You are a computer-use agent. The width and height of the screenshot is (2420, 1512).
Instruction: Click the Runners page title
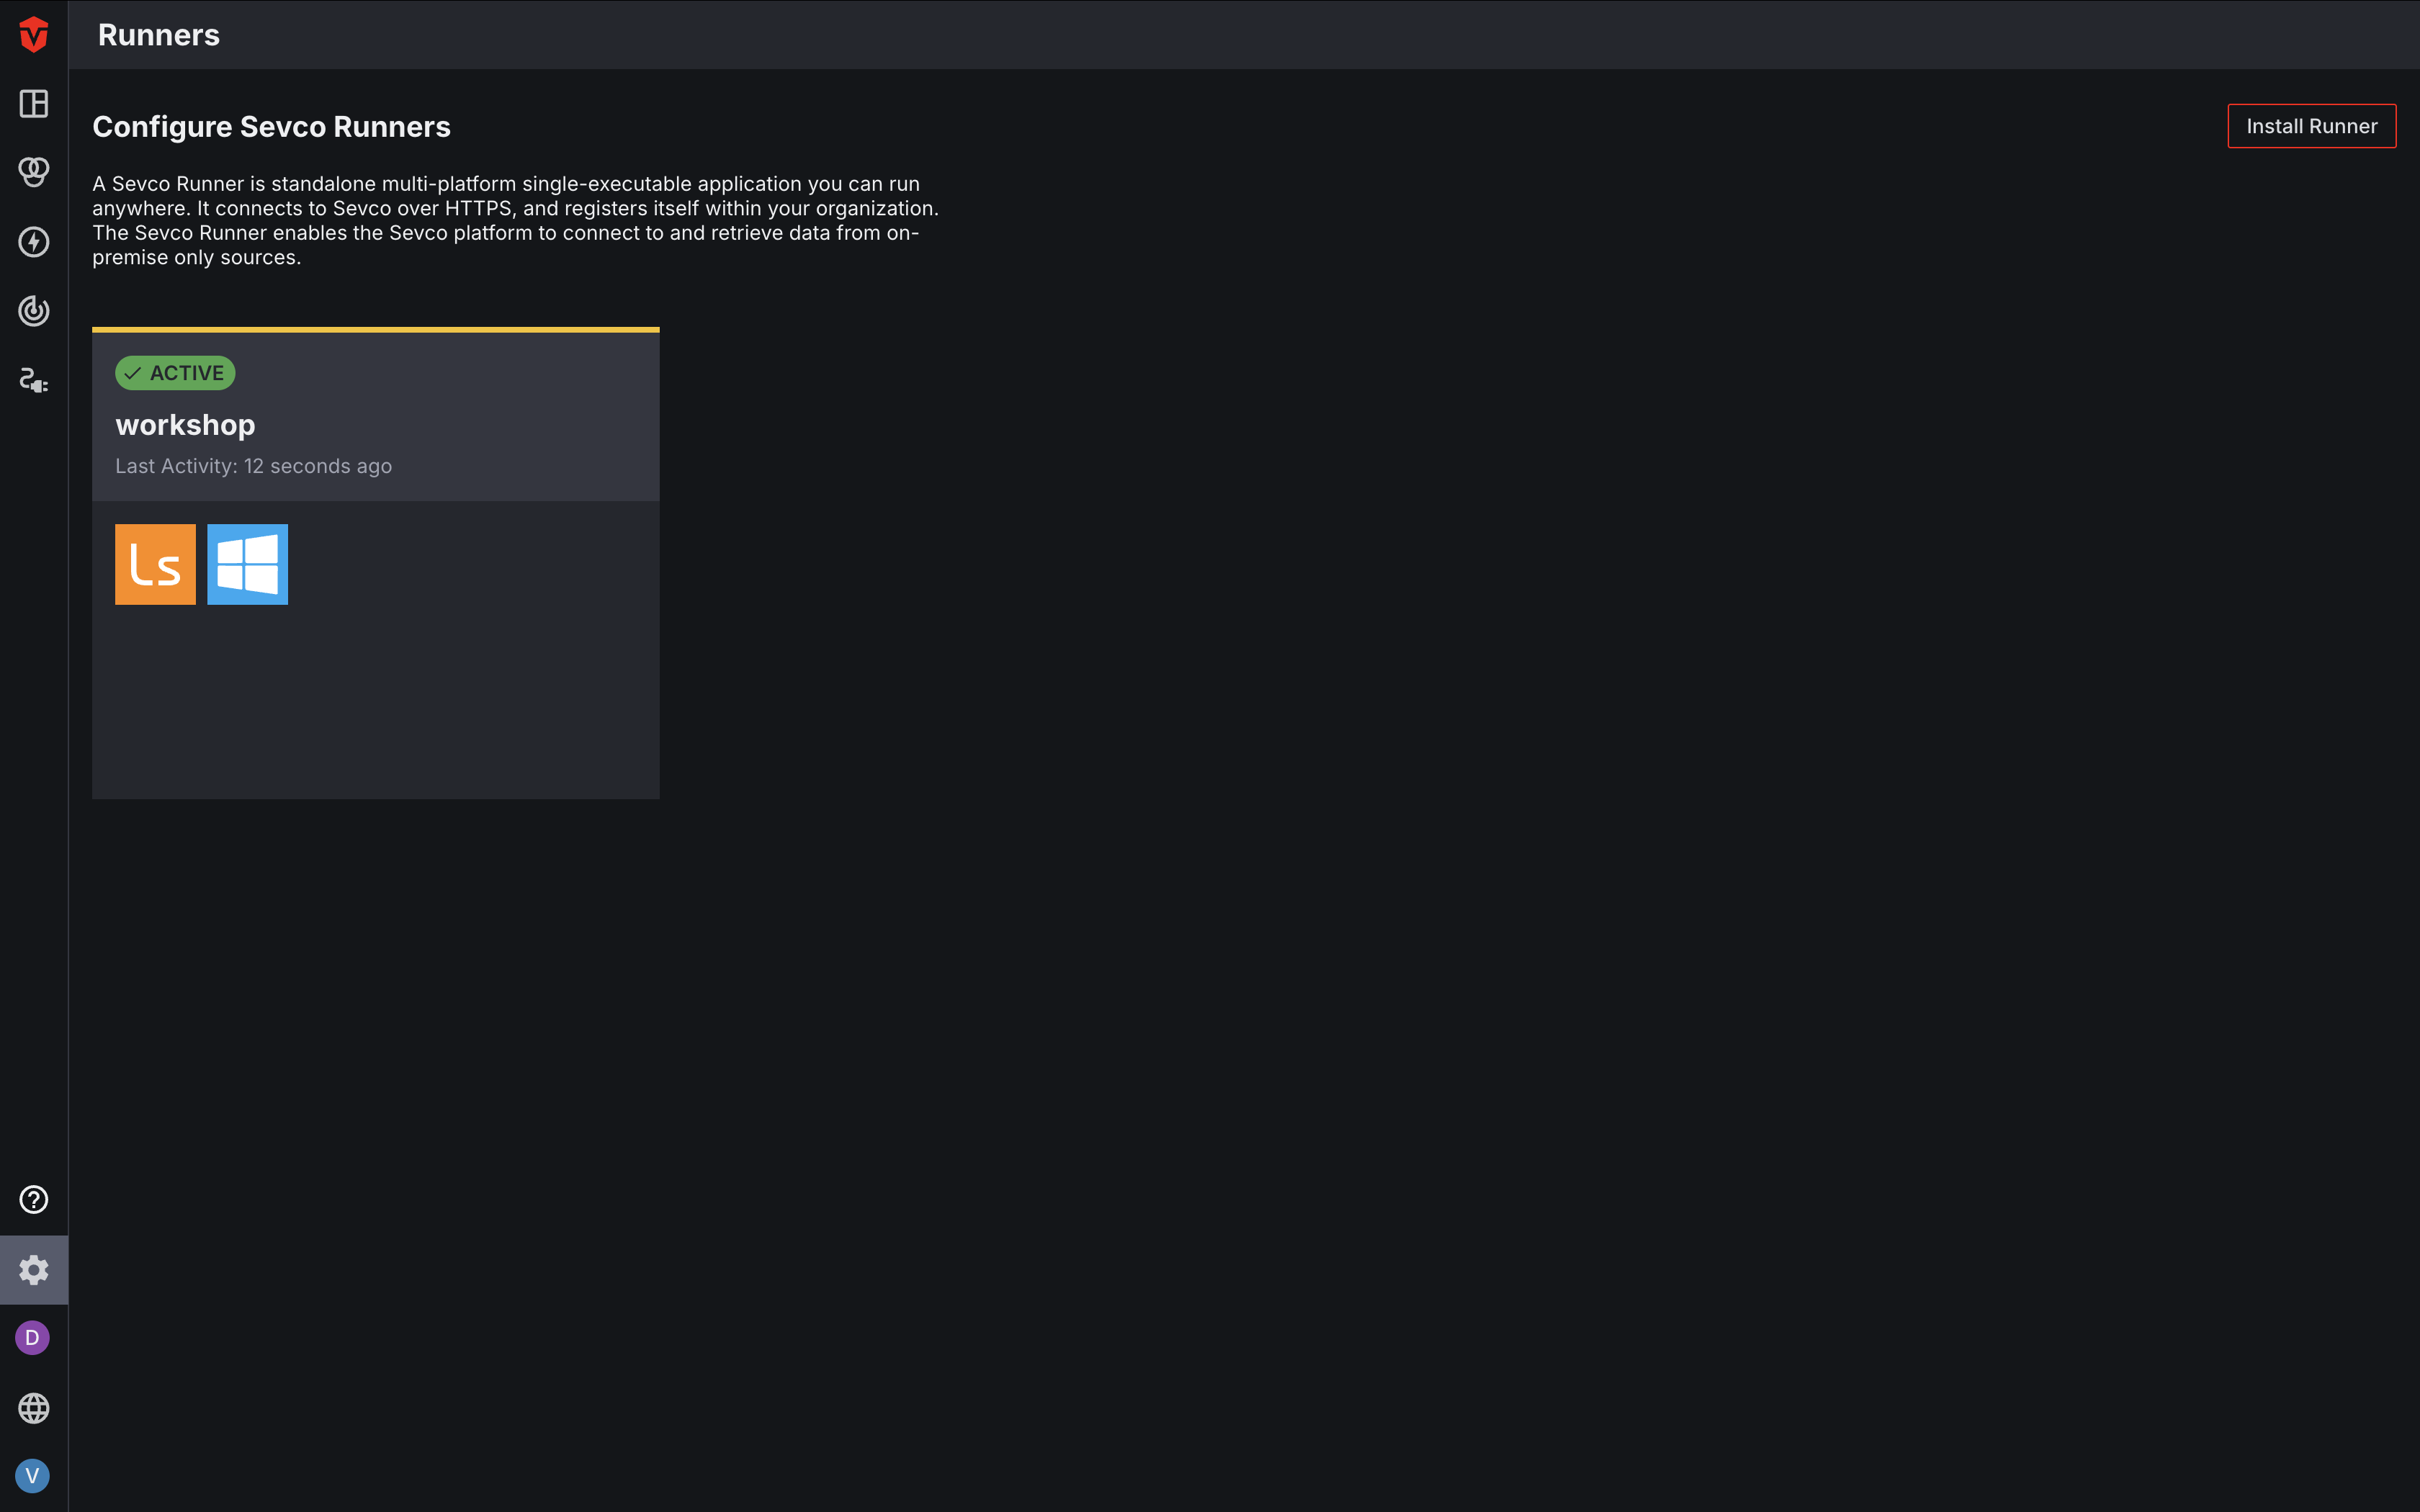159,35
